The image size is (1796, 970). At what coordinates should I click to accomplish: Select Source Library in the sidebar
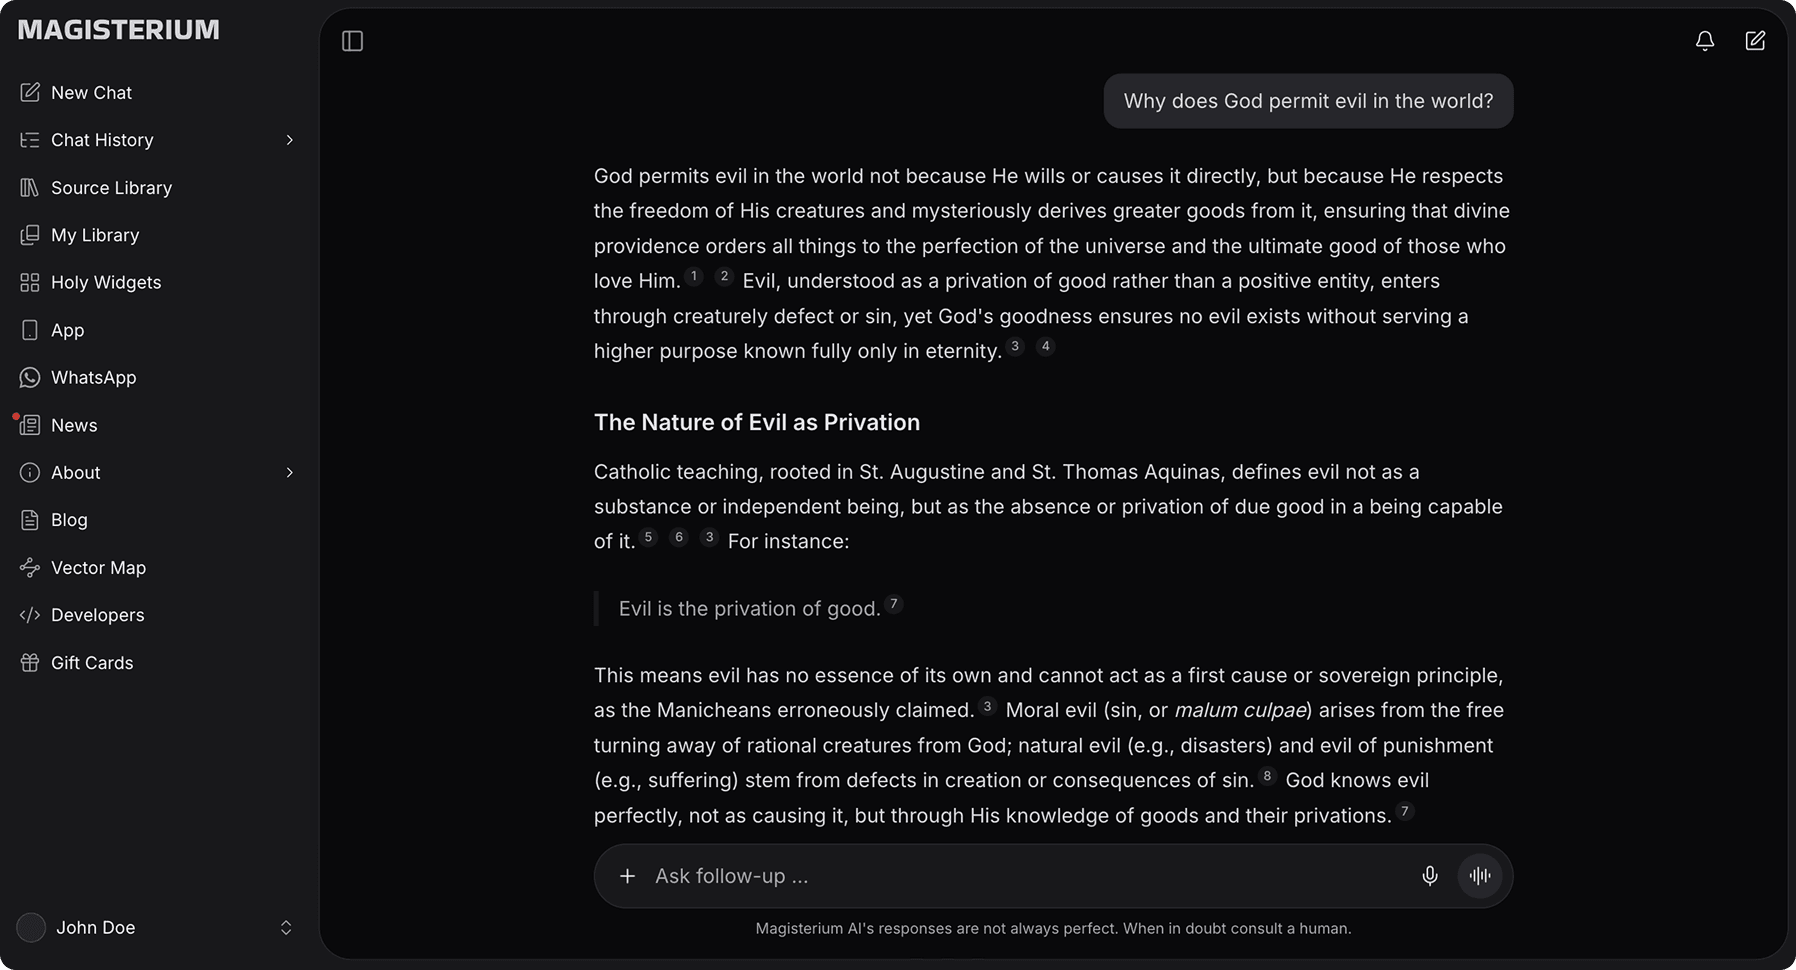click(111, 187)
